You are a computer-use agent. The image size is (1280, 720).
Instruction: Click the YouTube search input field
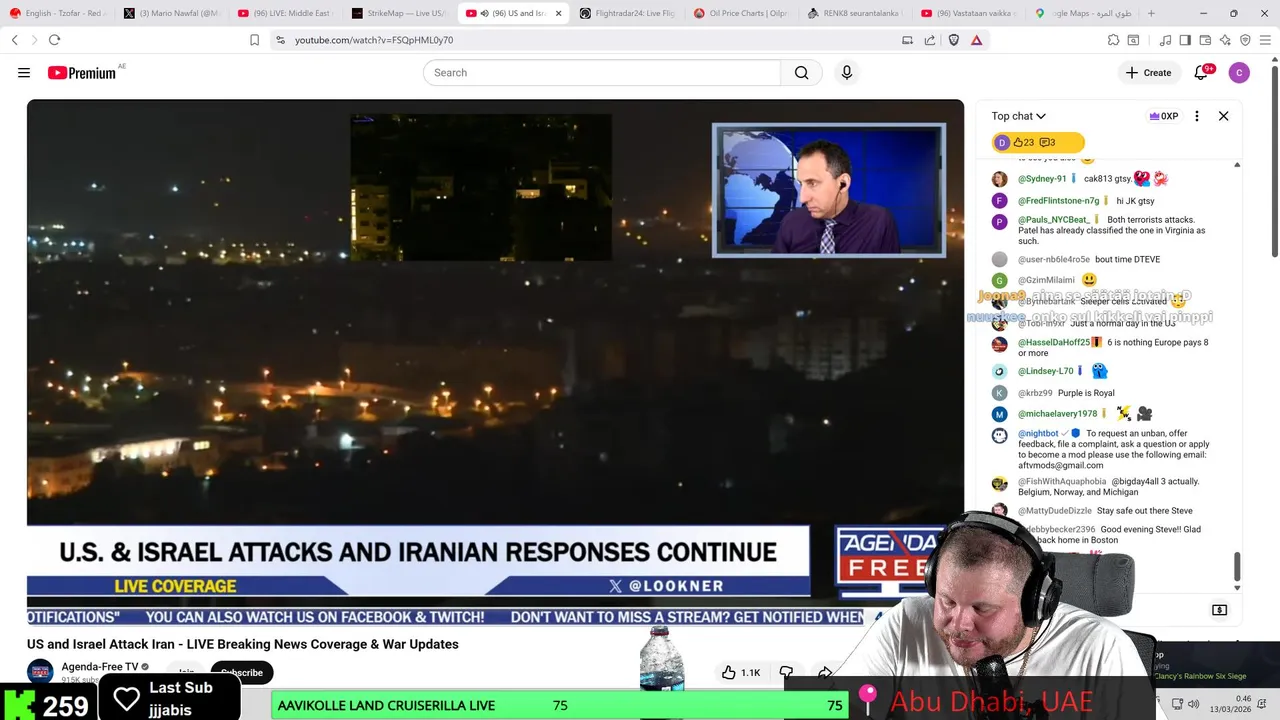pos(602,73)
